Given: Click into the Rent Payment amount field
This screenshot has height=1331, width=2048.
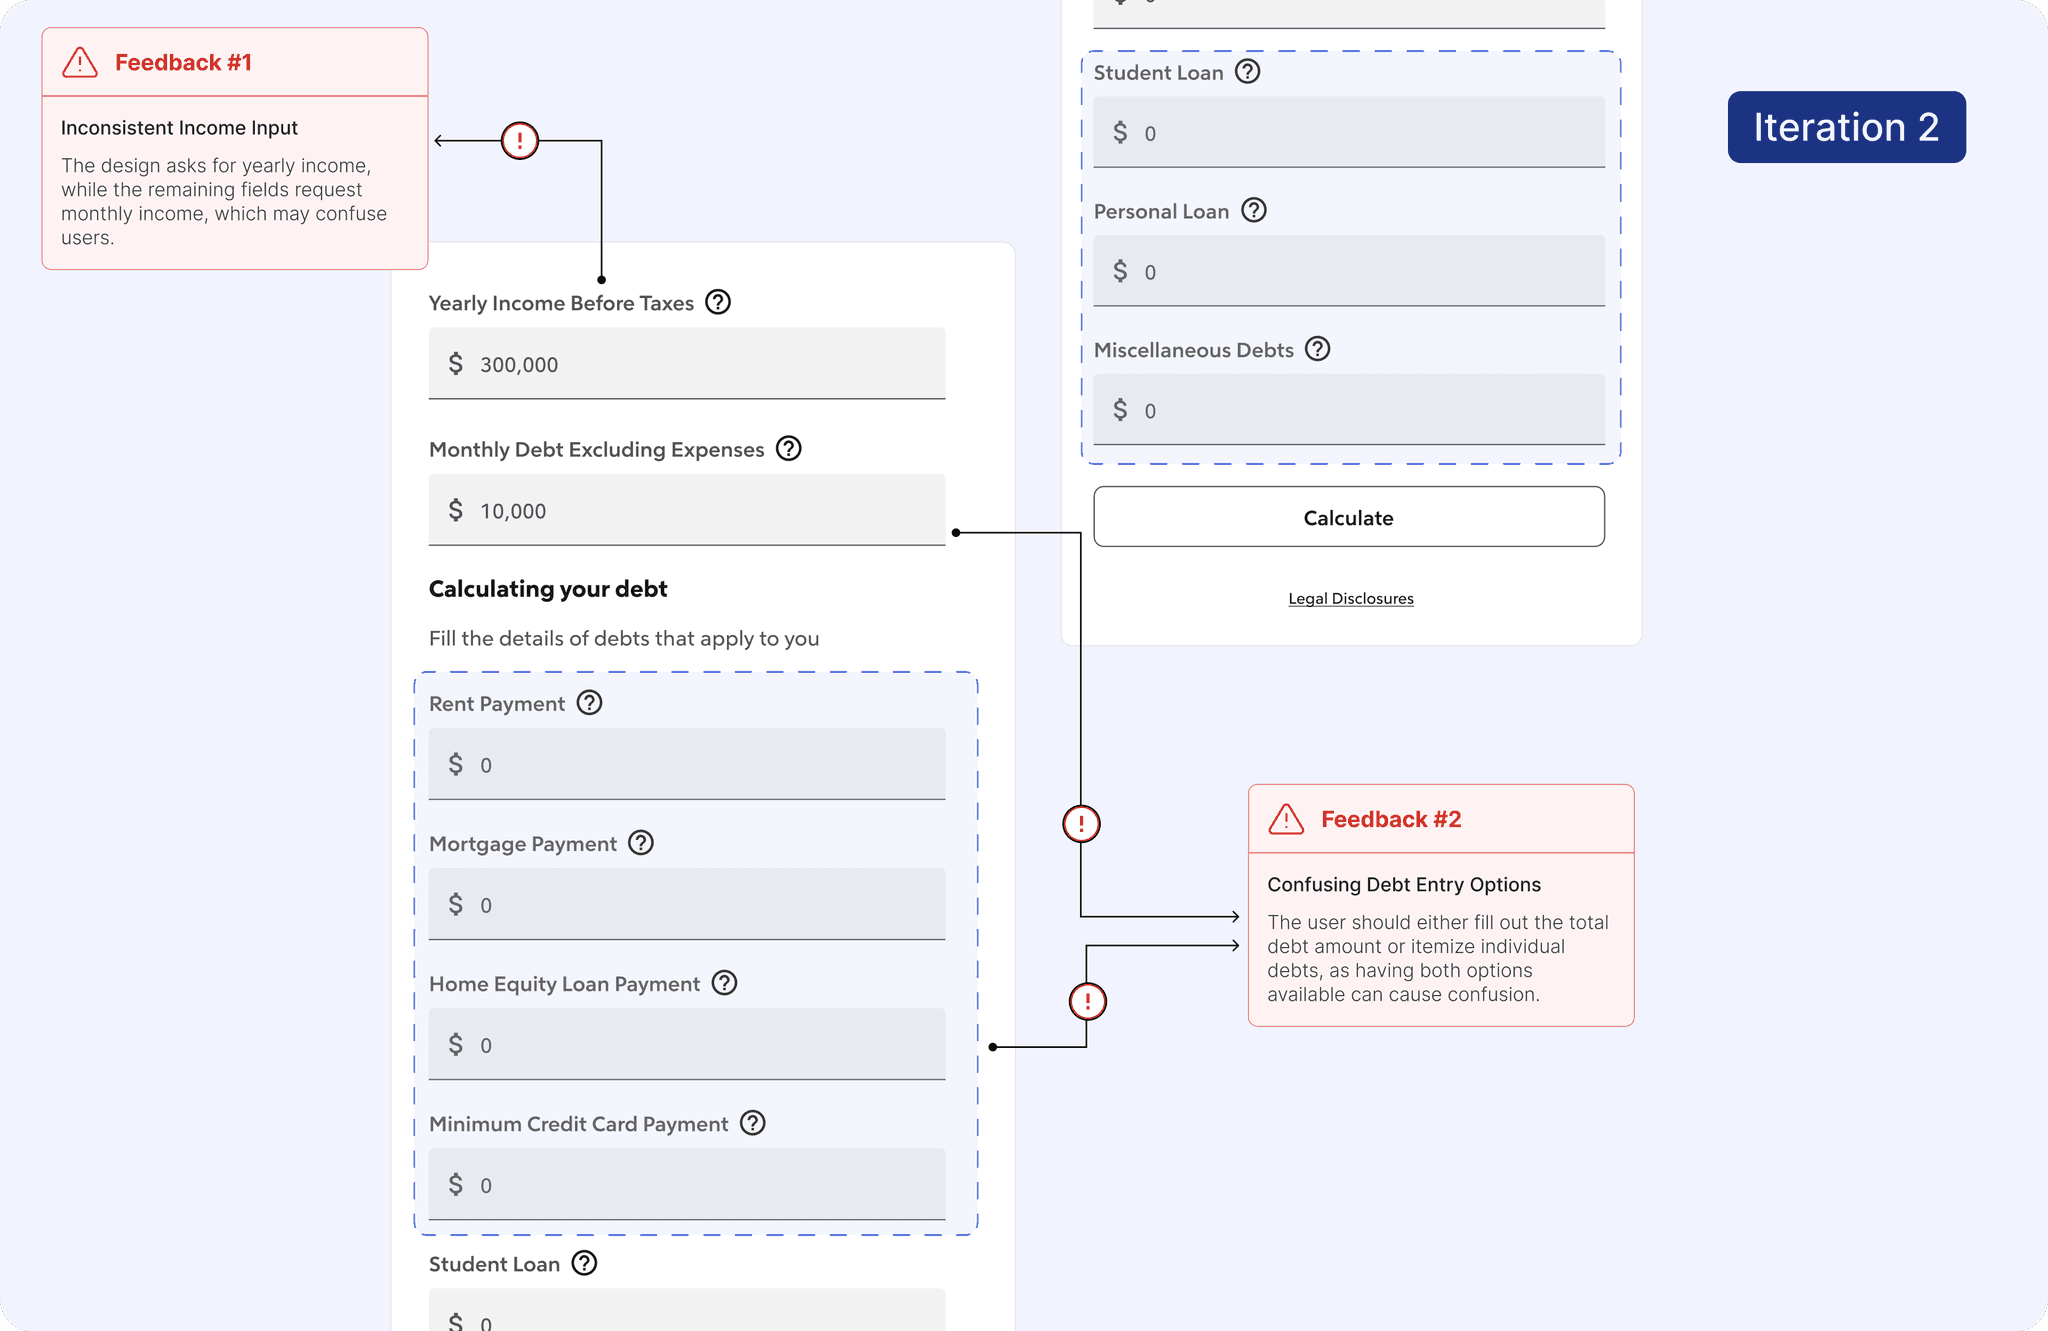Looking at the screenshot, I should click(x=687, y=764).
